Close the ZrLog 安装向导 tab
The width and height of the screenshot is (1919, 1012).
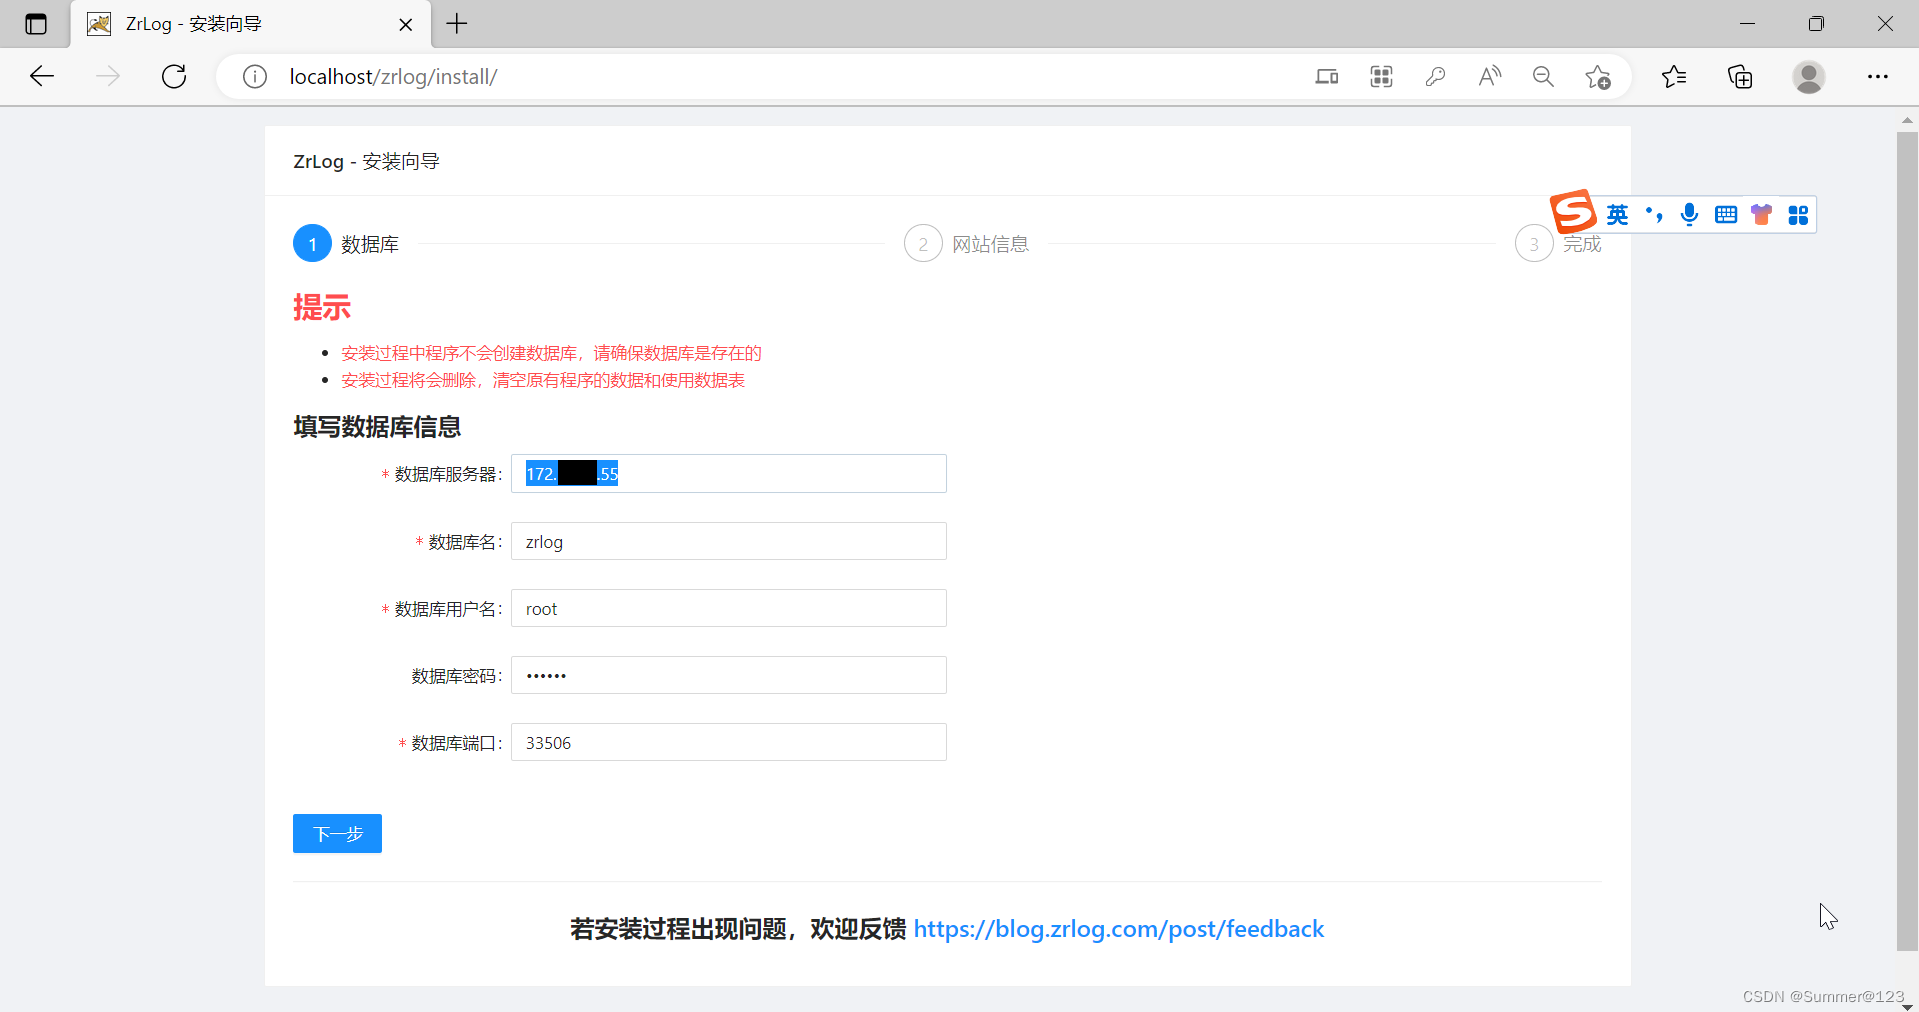click(405, 24)
